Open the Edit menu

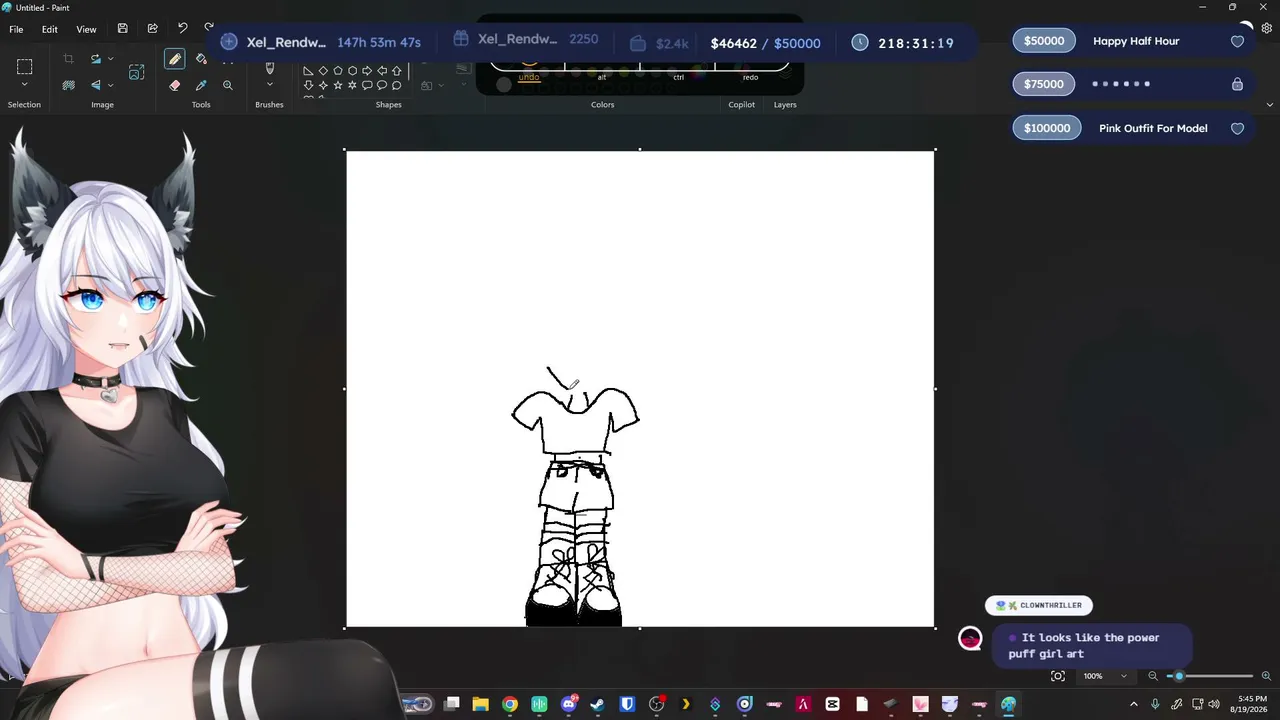pyautogui.click(x=49, y=29)
